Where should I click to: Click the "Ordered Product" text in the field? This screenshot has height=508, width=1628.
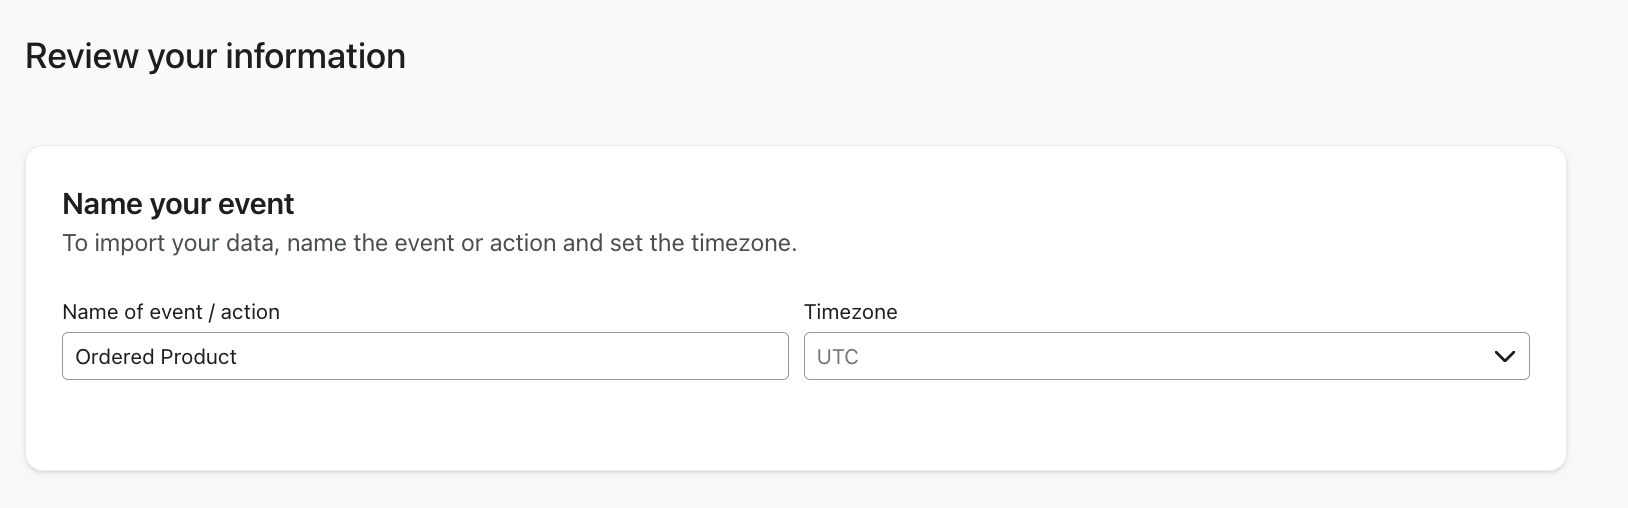tap(156, 357)
